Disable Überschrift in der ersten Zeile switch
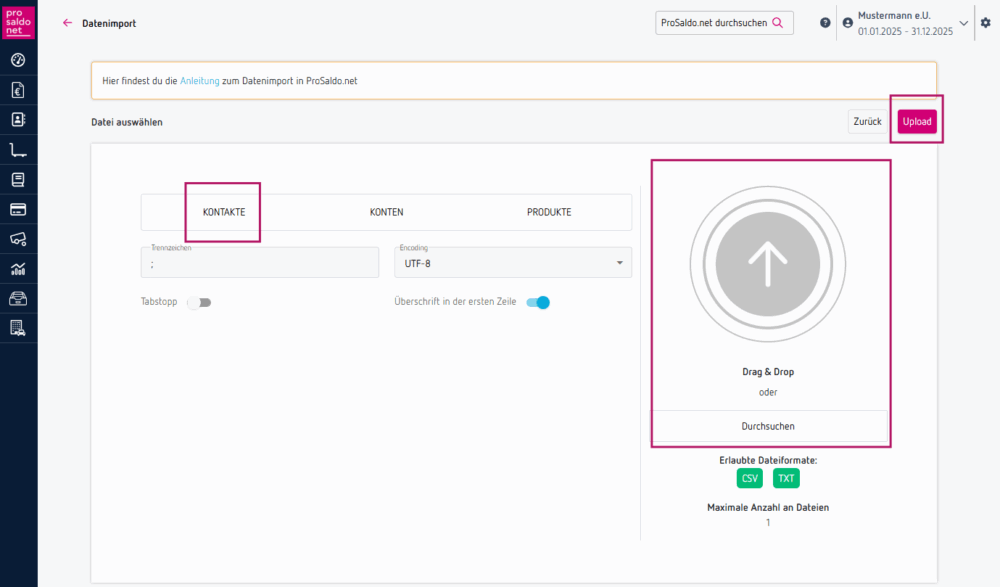This screenshot has width=1000, height=587. click(x=538, y=302)
